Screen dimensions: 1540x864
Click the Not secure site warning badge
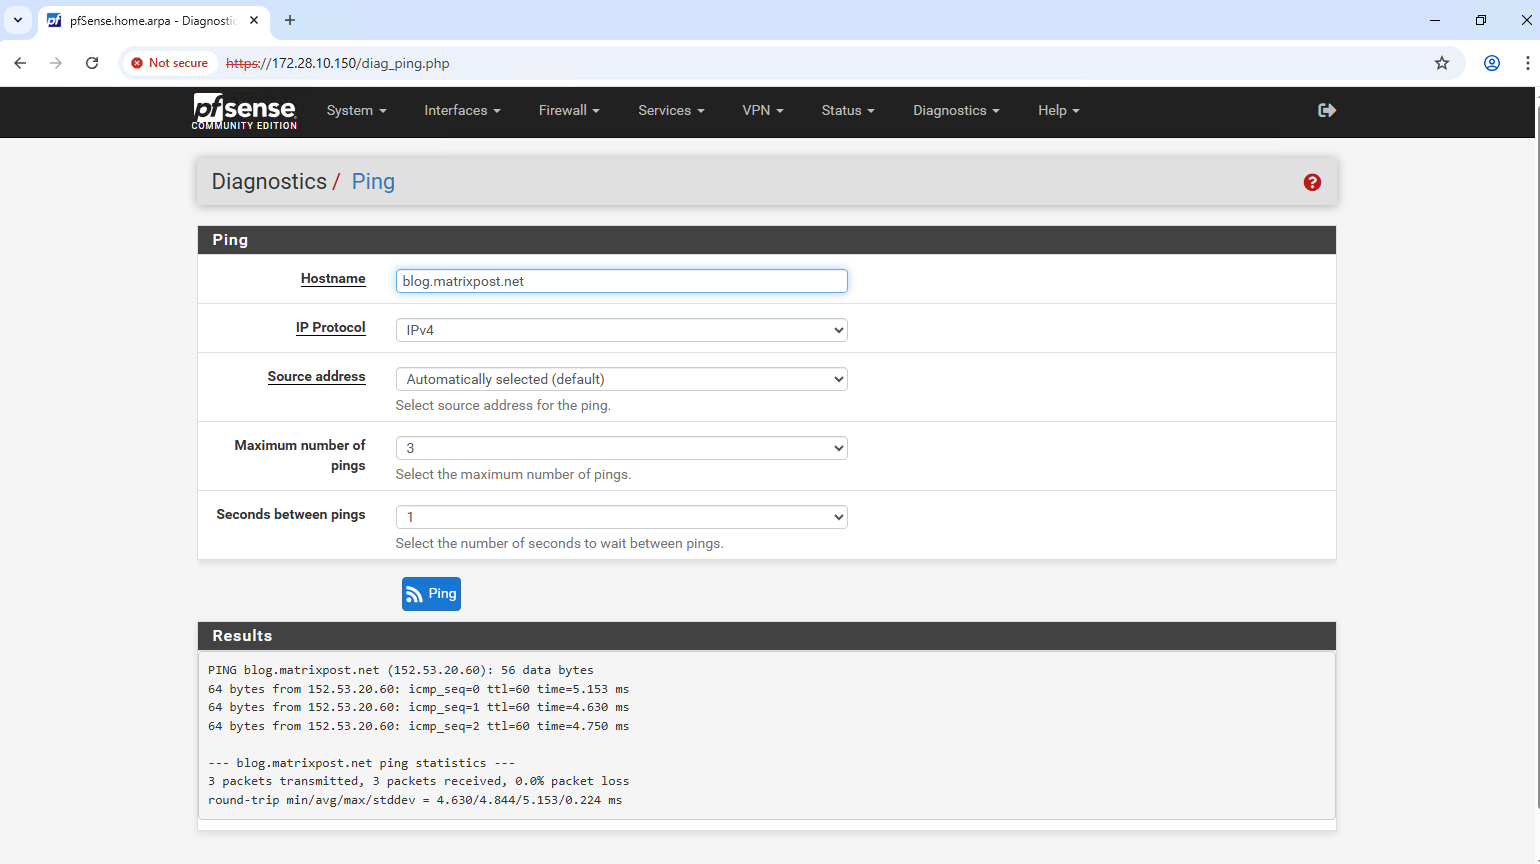(170, 63)
